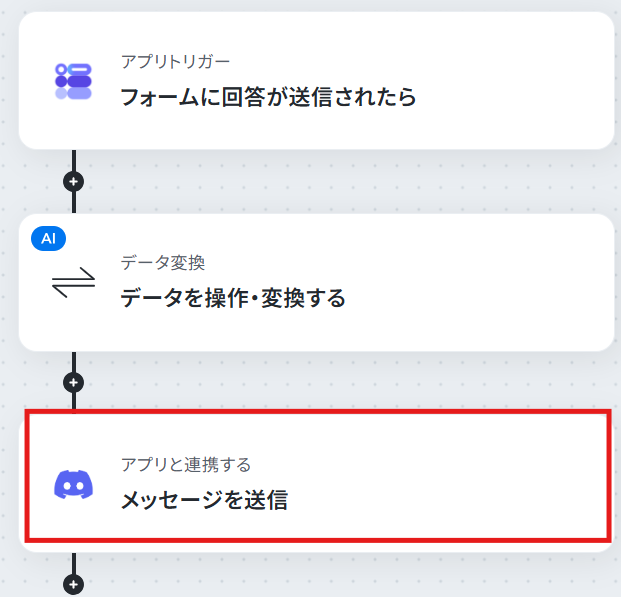
Task: Open the データを操作・変換する step title
Action: 233,298
